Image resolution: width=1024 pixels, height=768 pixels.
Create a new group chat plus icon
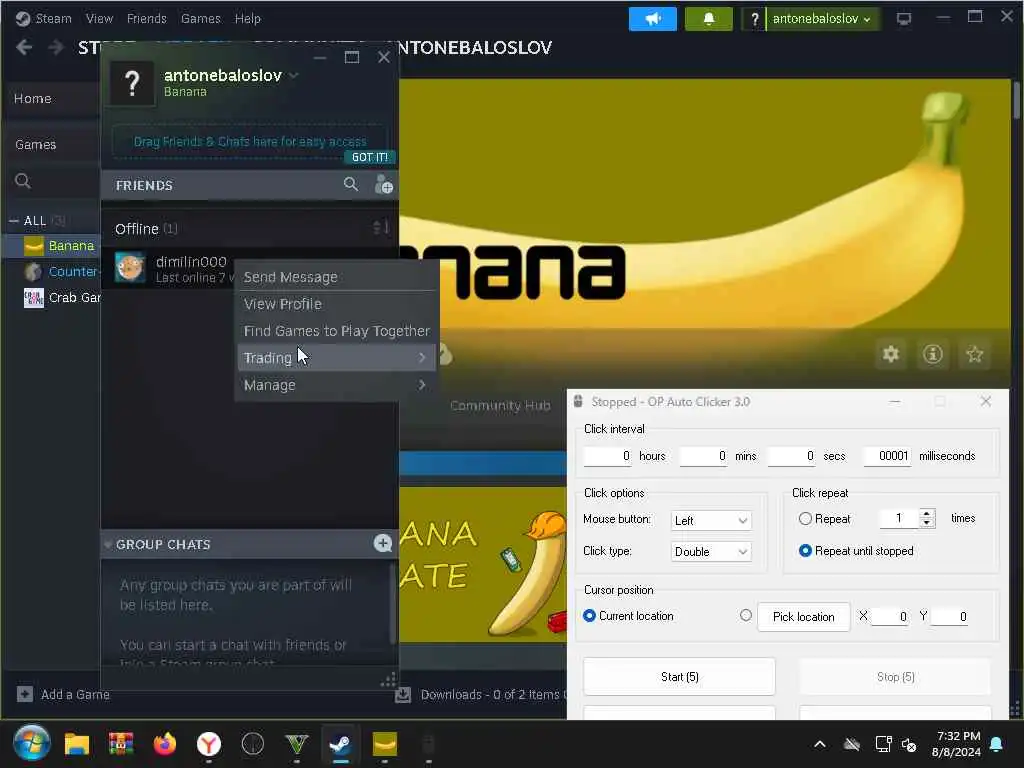[383, 543]
